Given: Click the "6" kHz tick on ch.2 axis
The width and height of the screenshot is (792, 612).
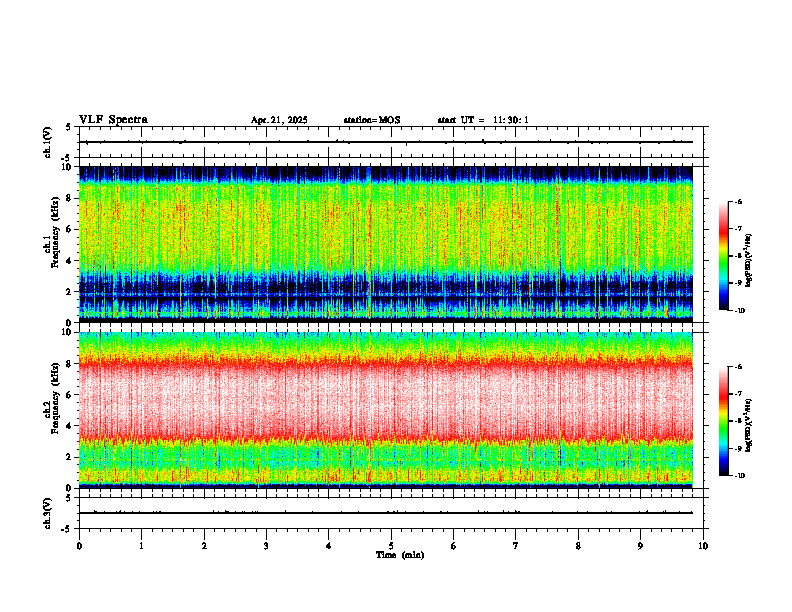Looking at the screenshot, I should click(70, 395).
